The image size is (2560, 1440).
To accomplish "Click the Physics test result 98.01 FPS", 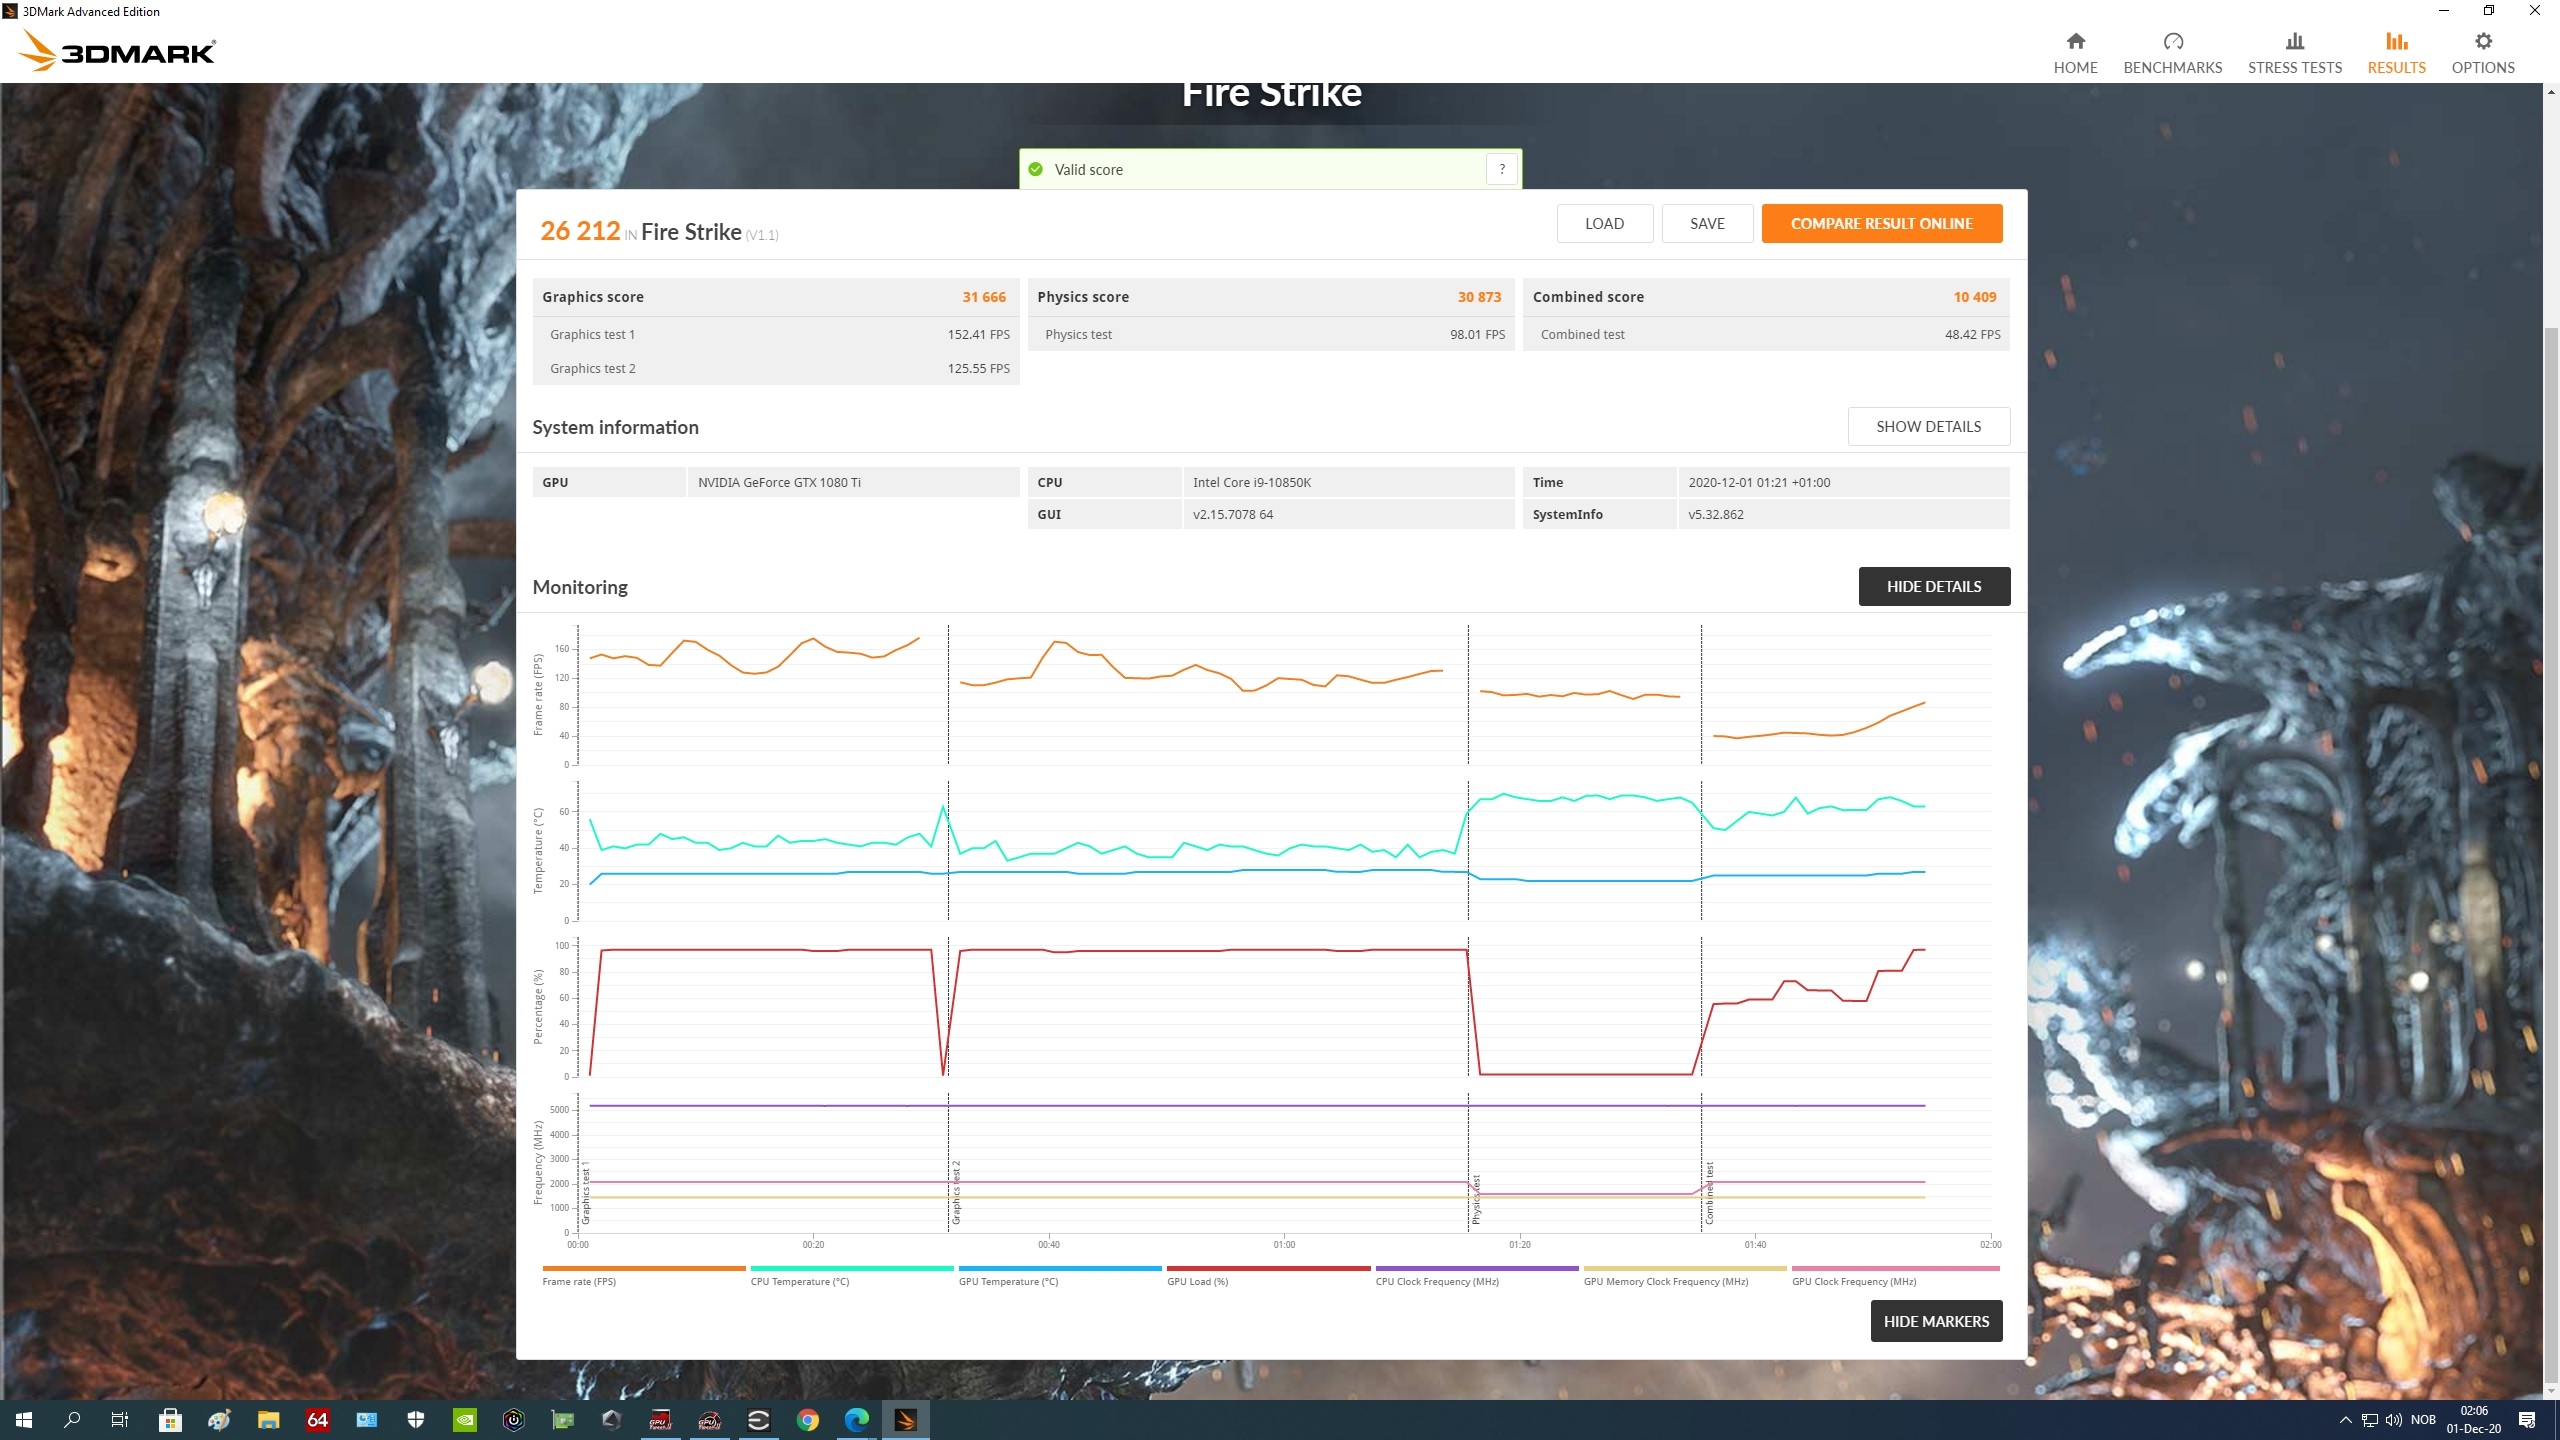I will pyautogui.click(x=1477, y=335).
